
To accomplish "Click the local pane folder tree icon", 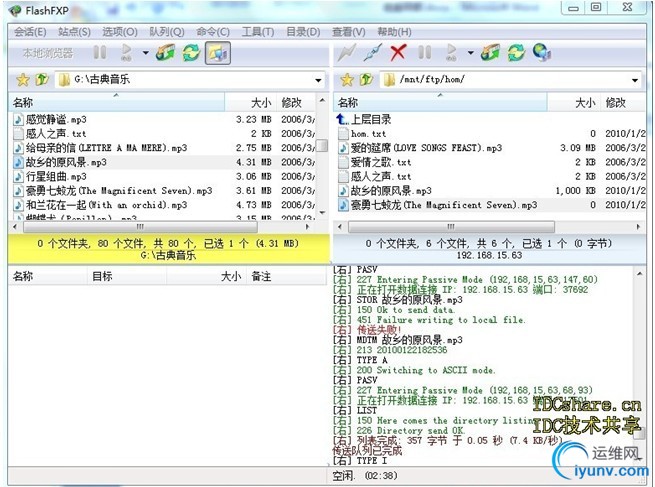I will (x=165, y=53).
